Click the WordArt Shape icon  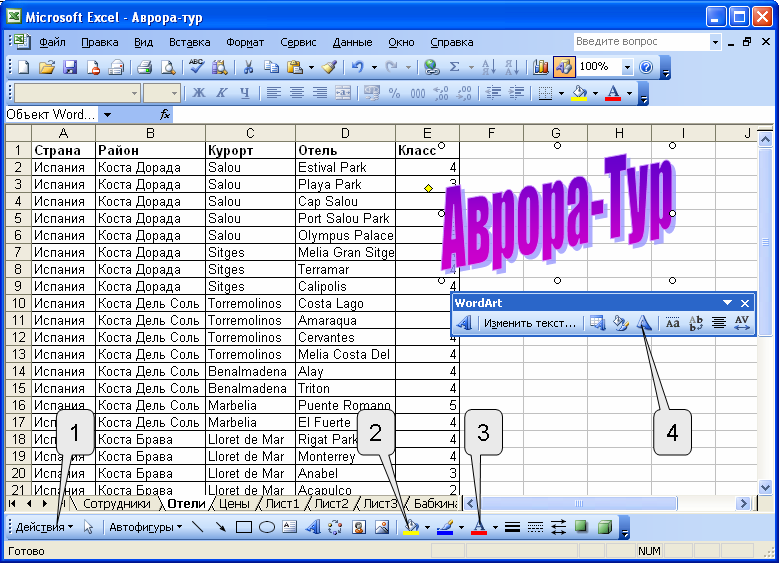(x=644, y=323)
